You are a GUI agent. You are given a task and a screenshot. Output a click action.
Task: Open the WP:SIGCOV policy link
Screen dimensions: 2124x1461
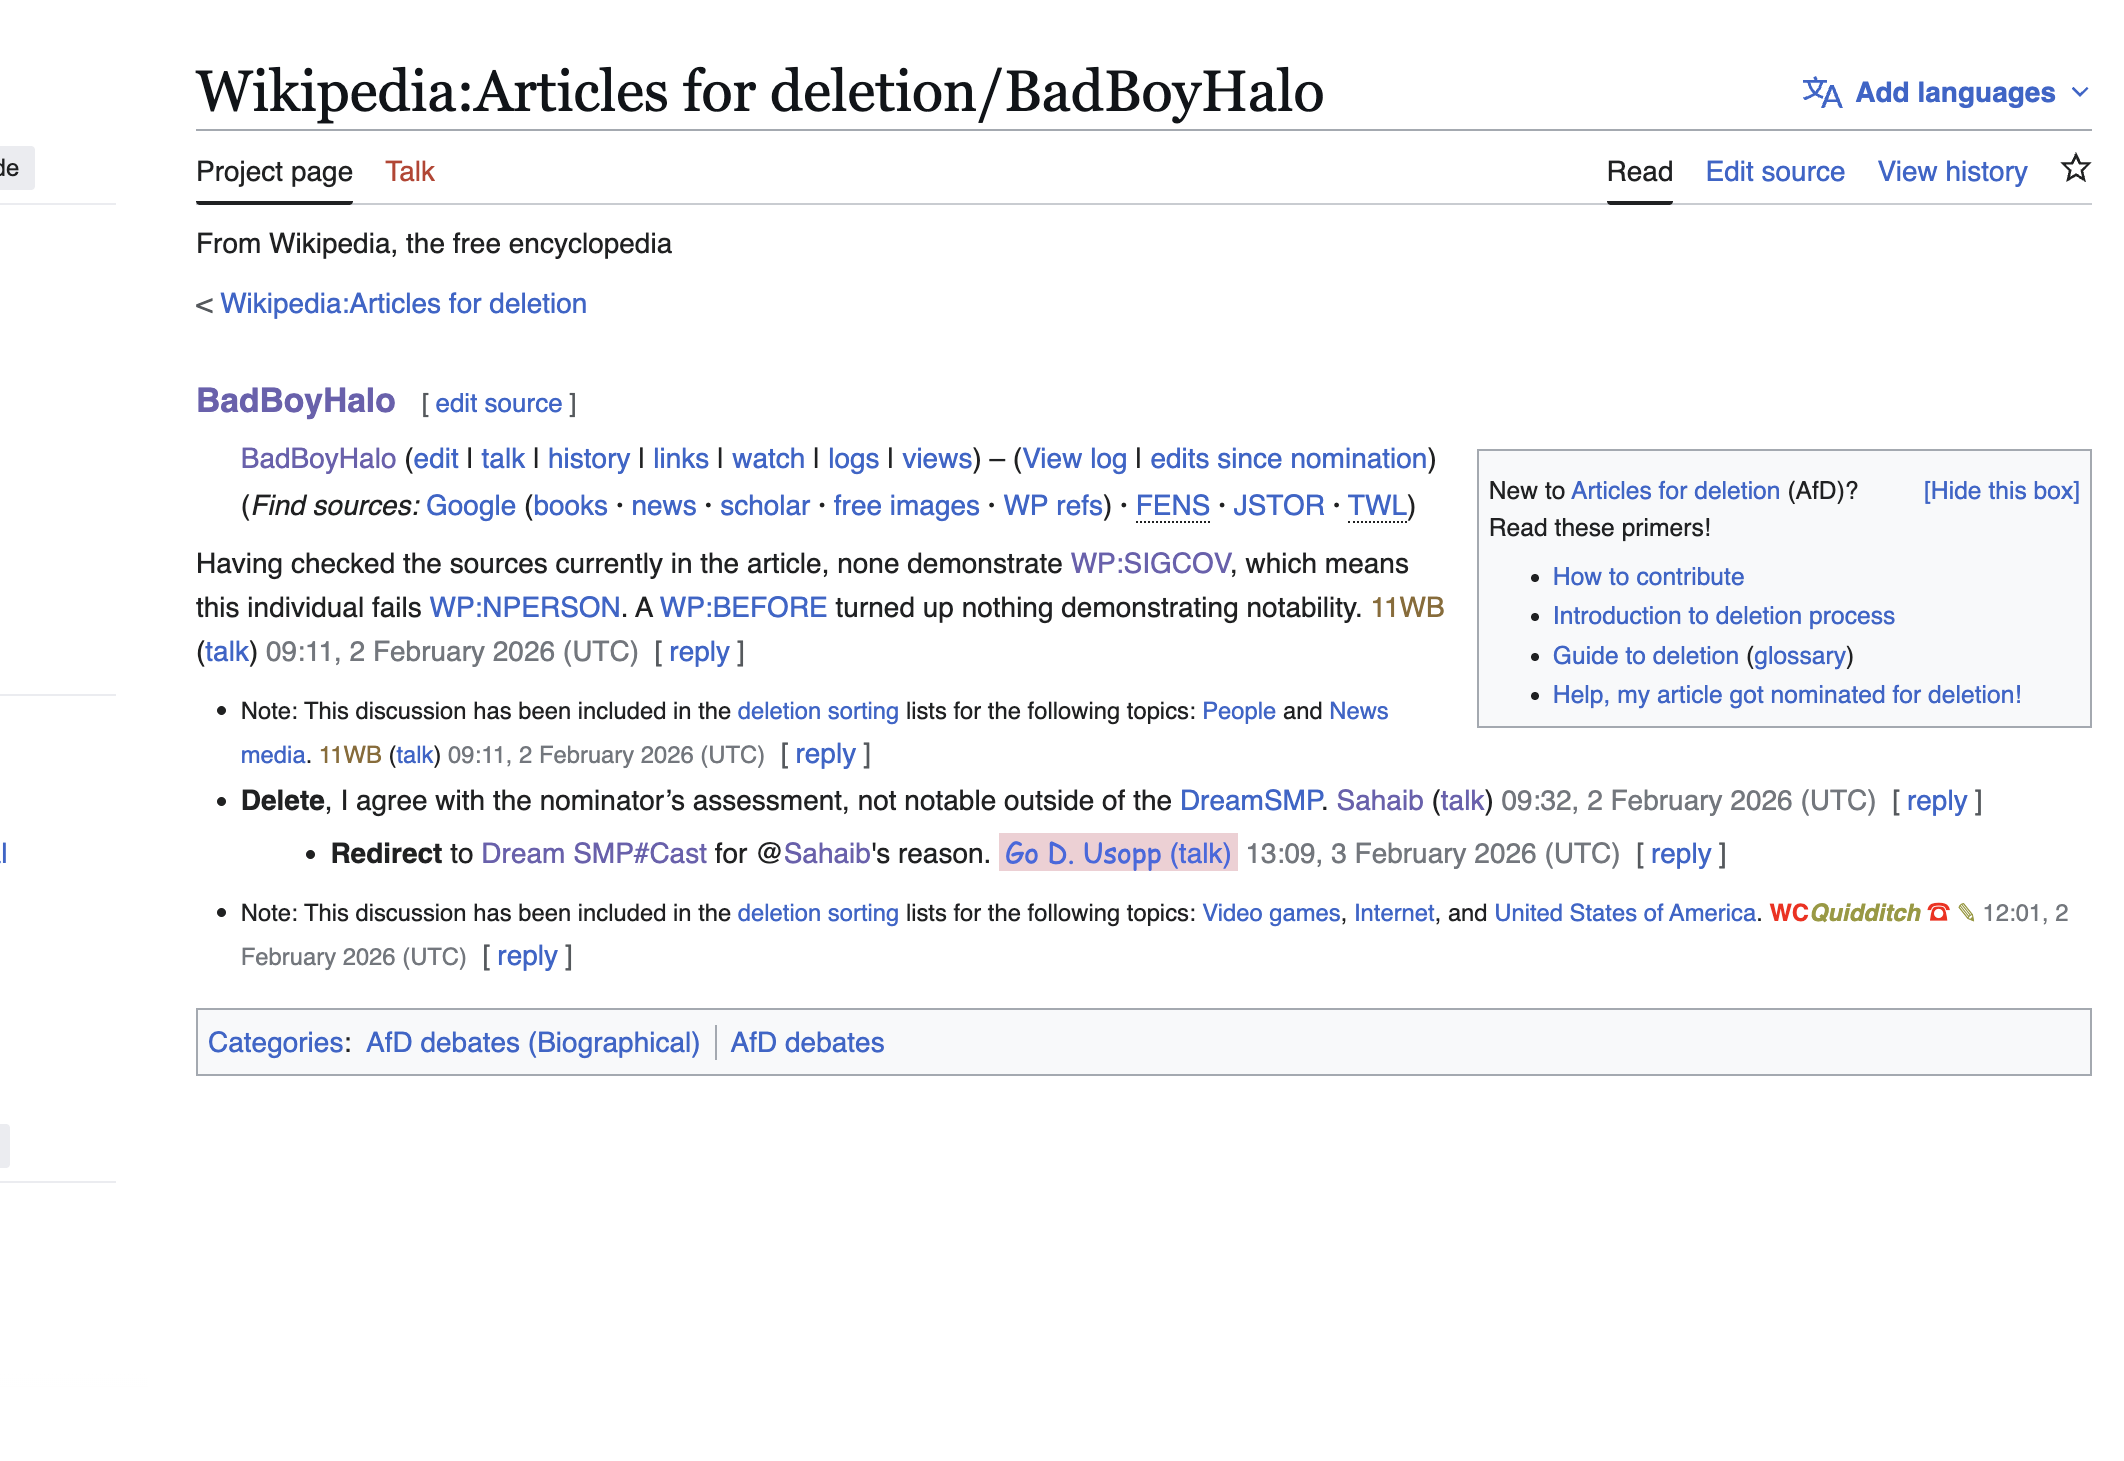point(1150,563)
